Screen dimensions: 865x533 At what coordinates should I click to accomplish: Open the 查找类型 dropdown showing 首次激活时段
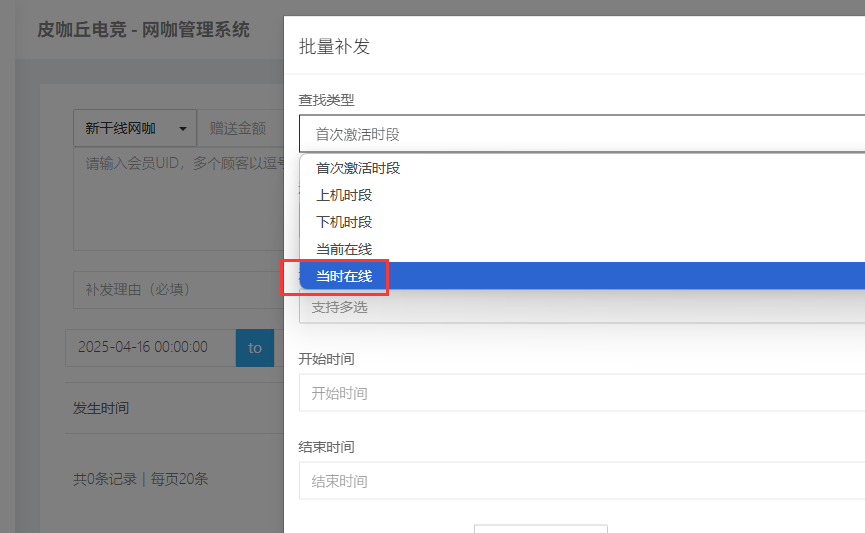point(582,134)
